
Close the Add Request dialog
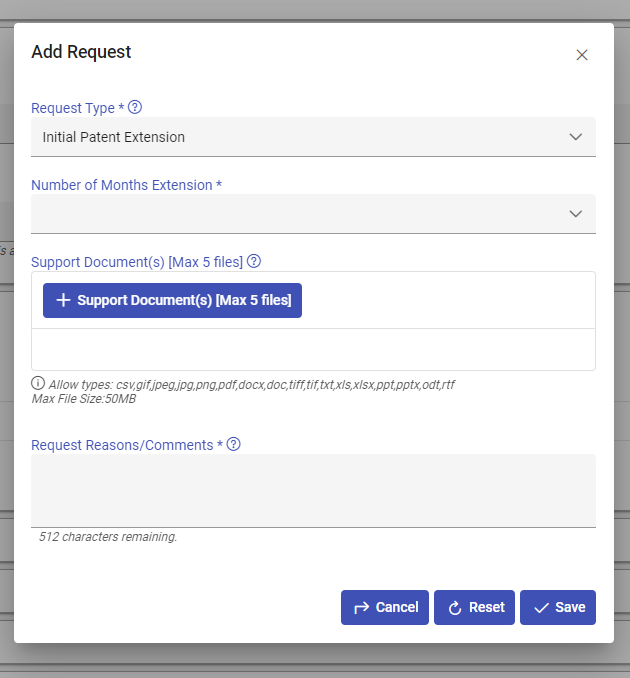point(582,55)
